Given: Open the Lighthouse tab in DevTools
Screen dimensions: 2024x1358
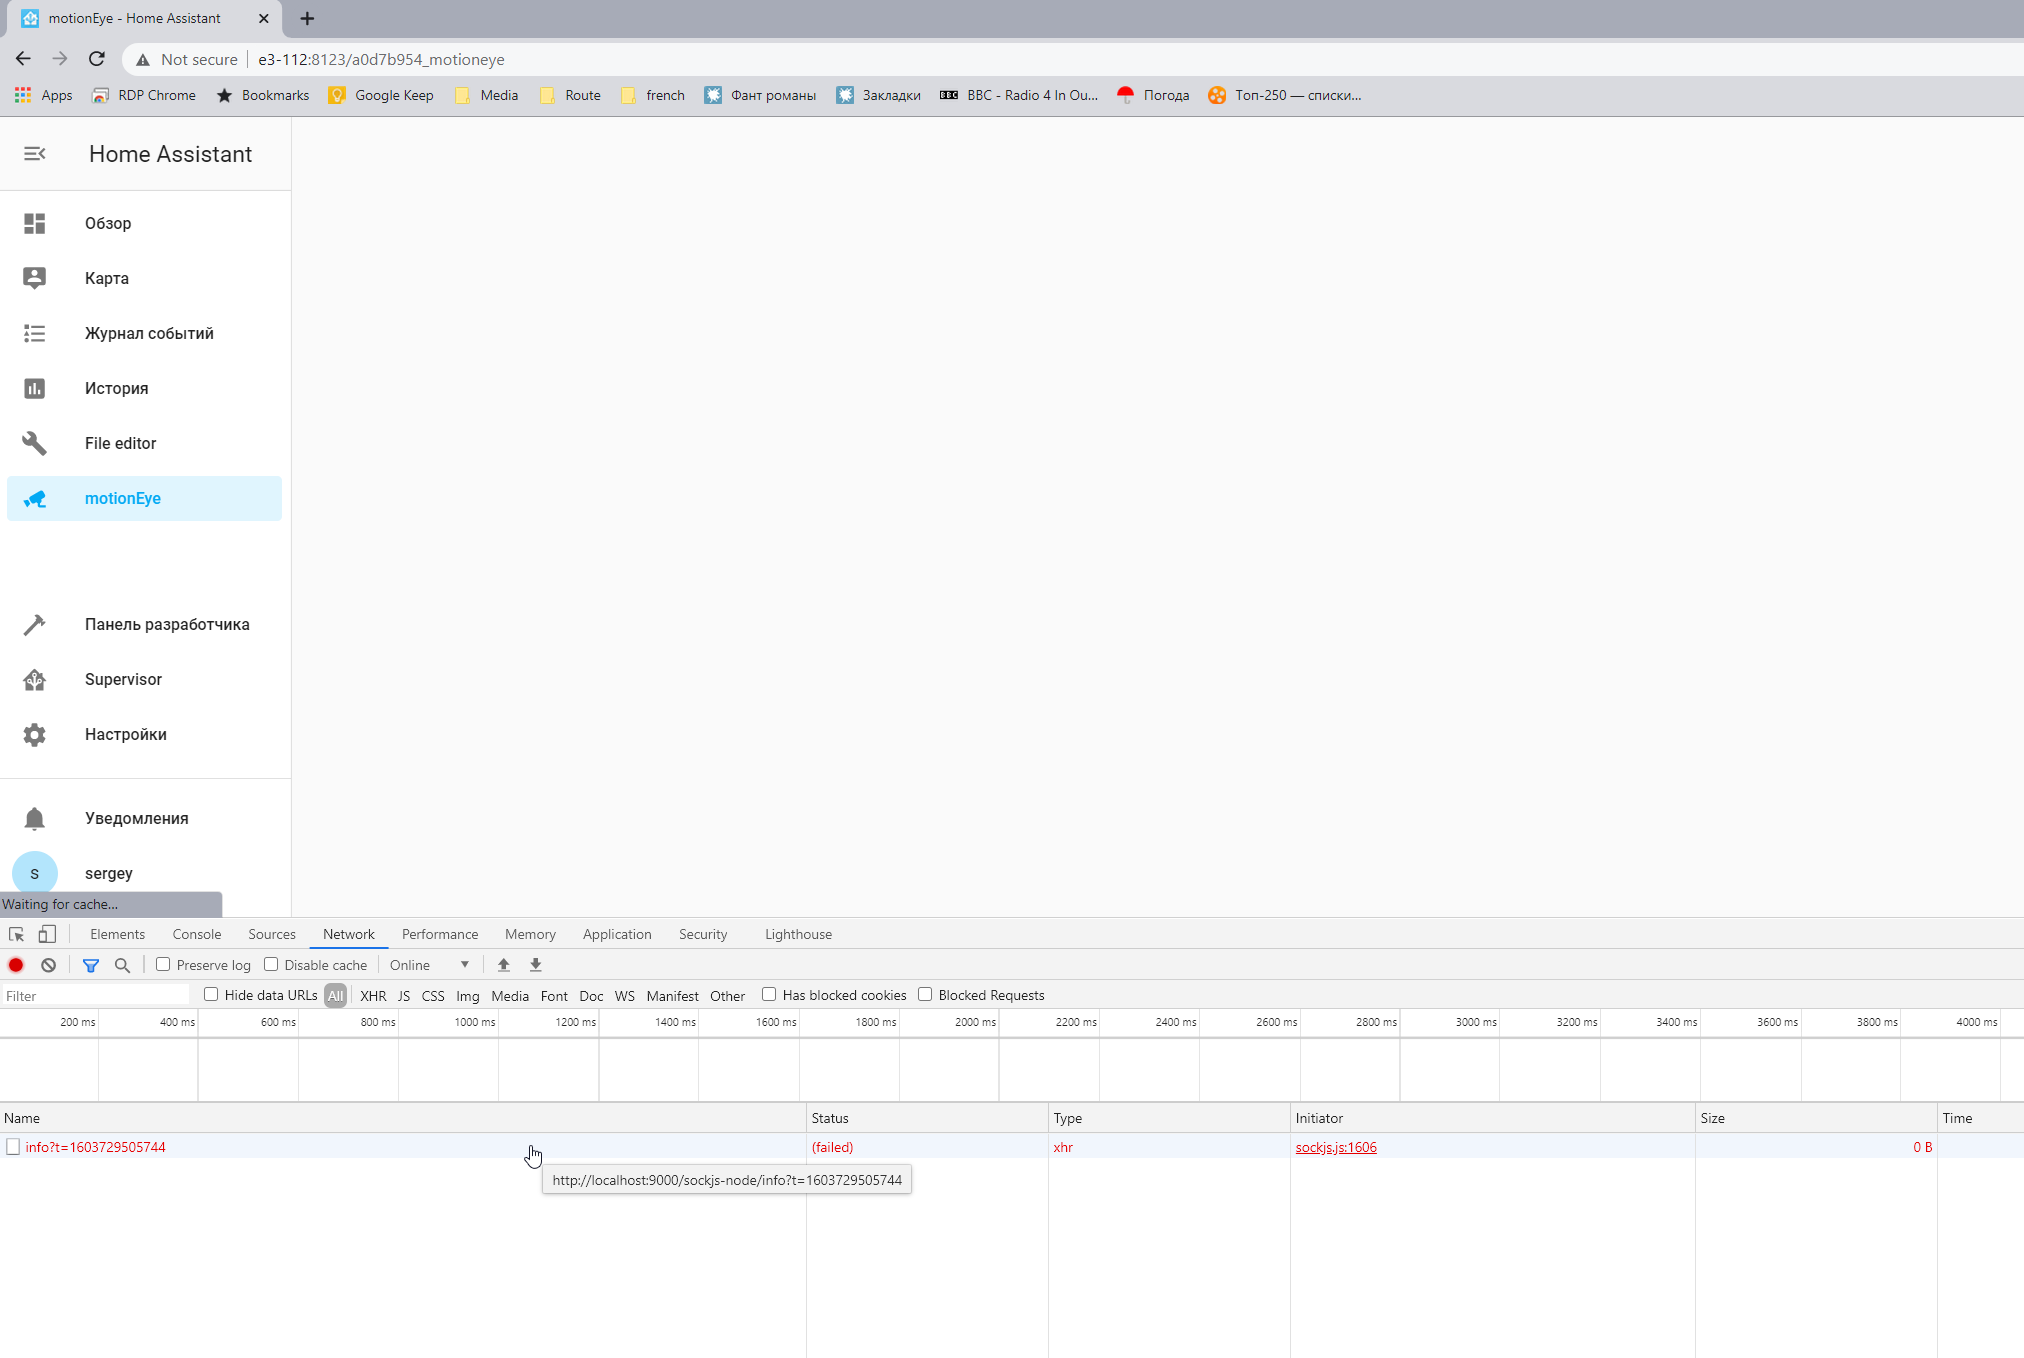Looking at the screenshot, I should point(798,934).
